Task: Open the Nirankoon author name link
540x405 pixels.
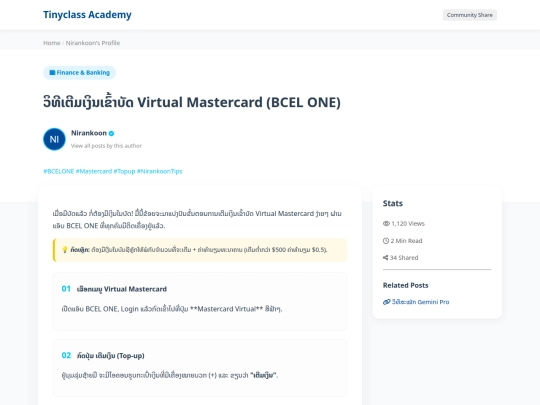Action: pyautogui.click(x=89, y=133)
